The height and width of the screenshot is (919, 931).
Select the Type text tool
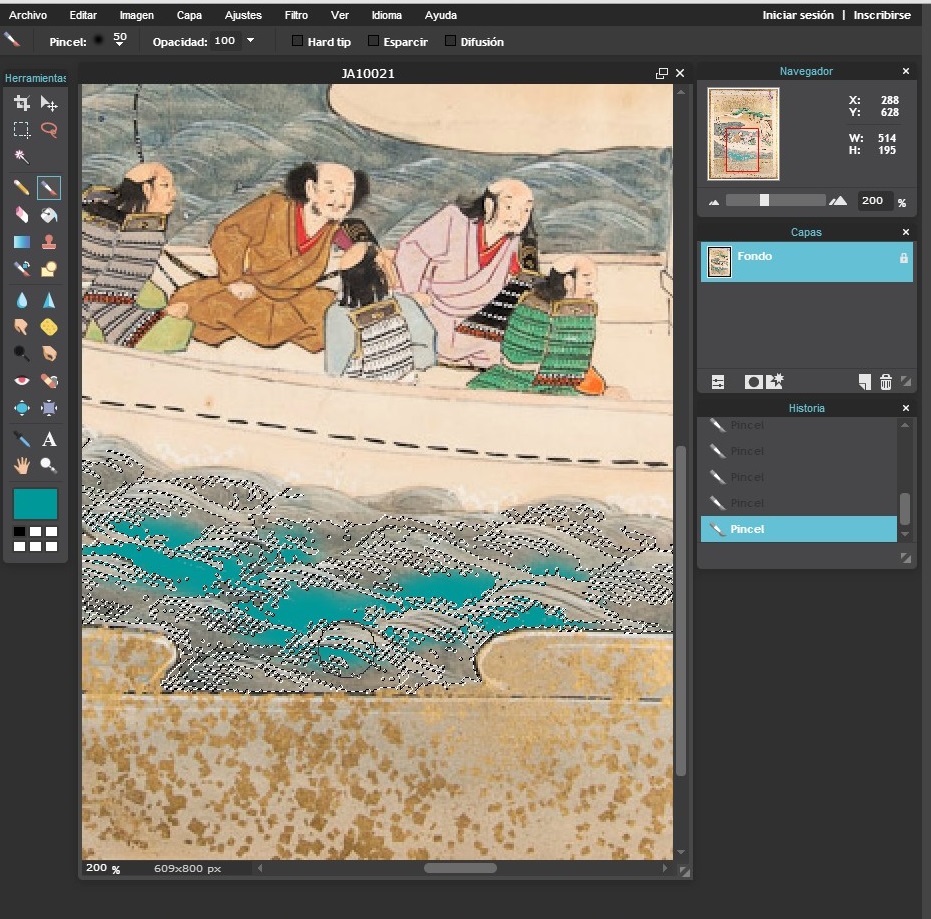49,439
